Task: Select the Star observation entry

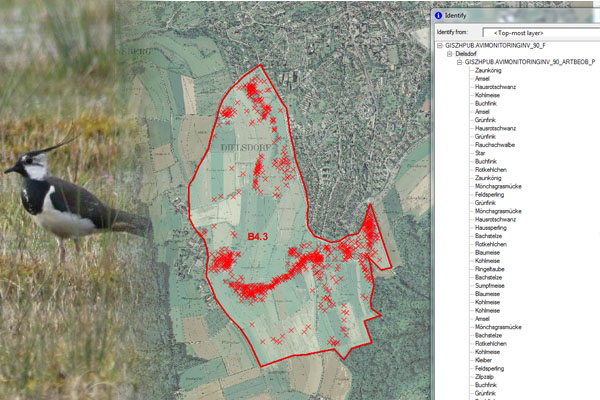Action: tap(480, 153)
